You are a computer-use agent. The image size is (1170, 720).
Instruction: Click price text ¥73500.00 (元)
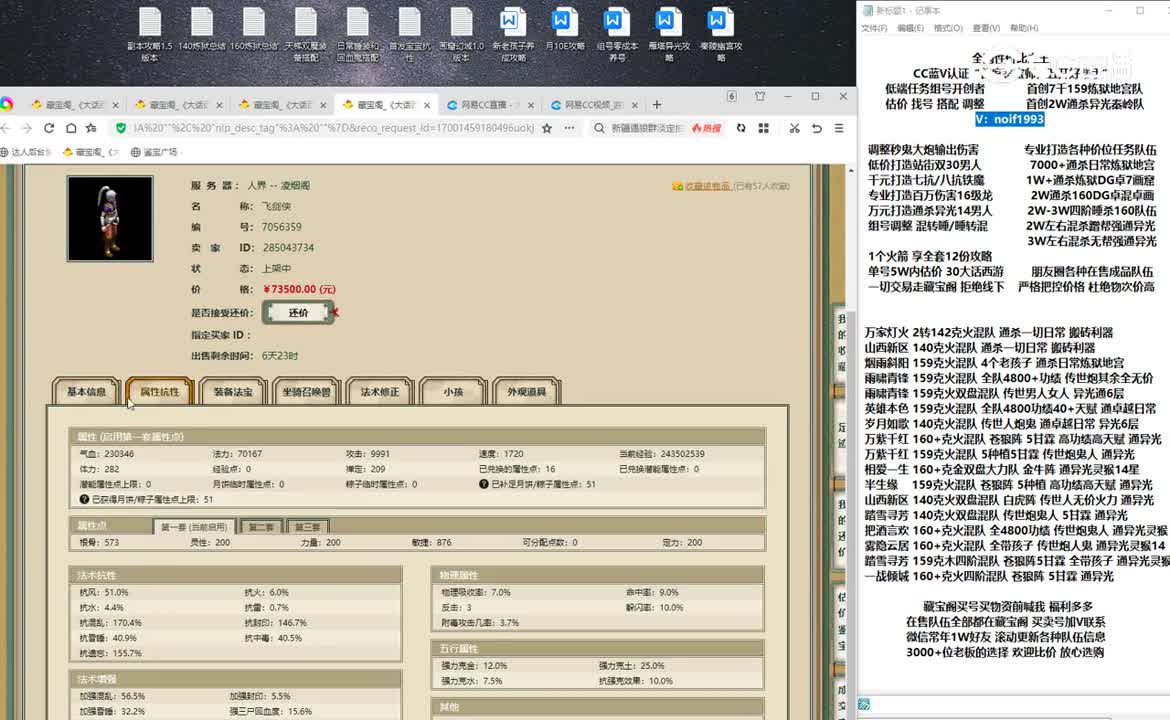(299, 289)
